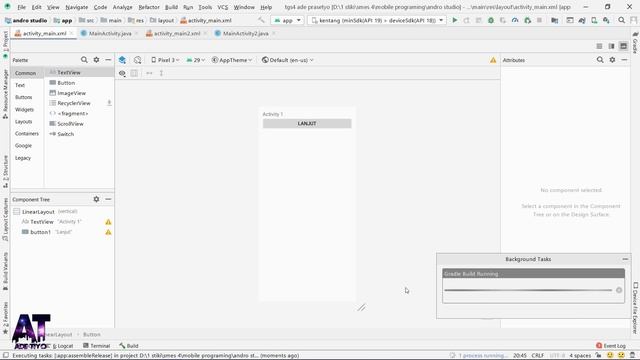Click the layout warning triangle icon
This screenshot has width=640, height=360.
click(493, 60)
